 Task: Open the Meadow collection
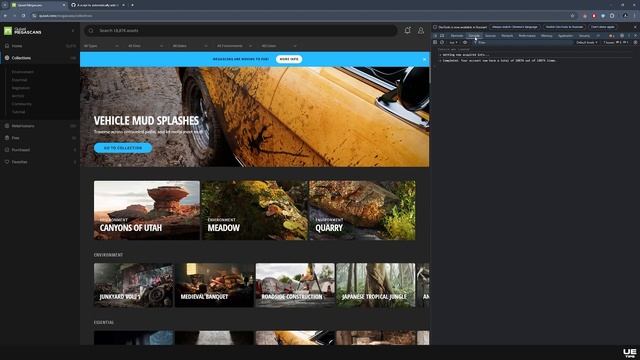coord(255,210)
